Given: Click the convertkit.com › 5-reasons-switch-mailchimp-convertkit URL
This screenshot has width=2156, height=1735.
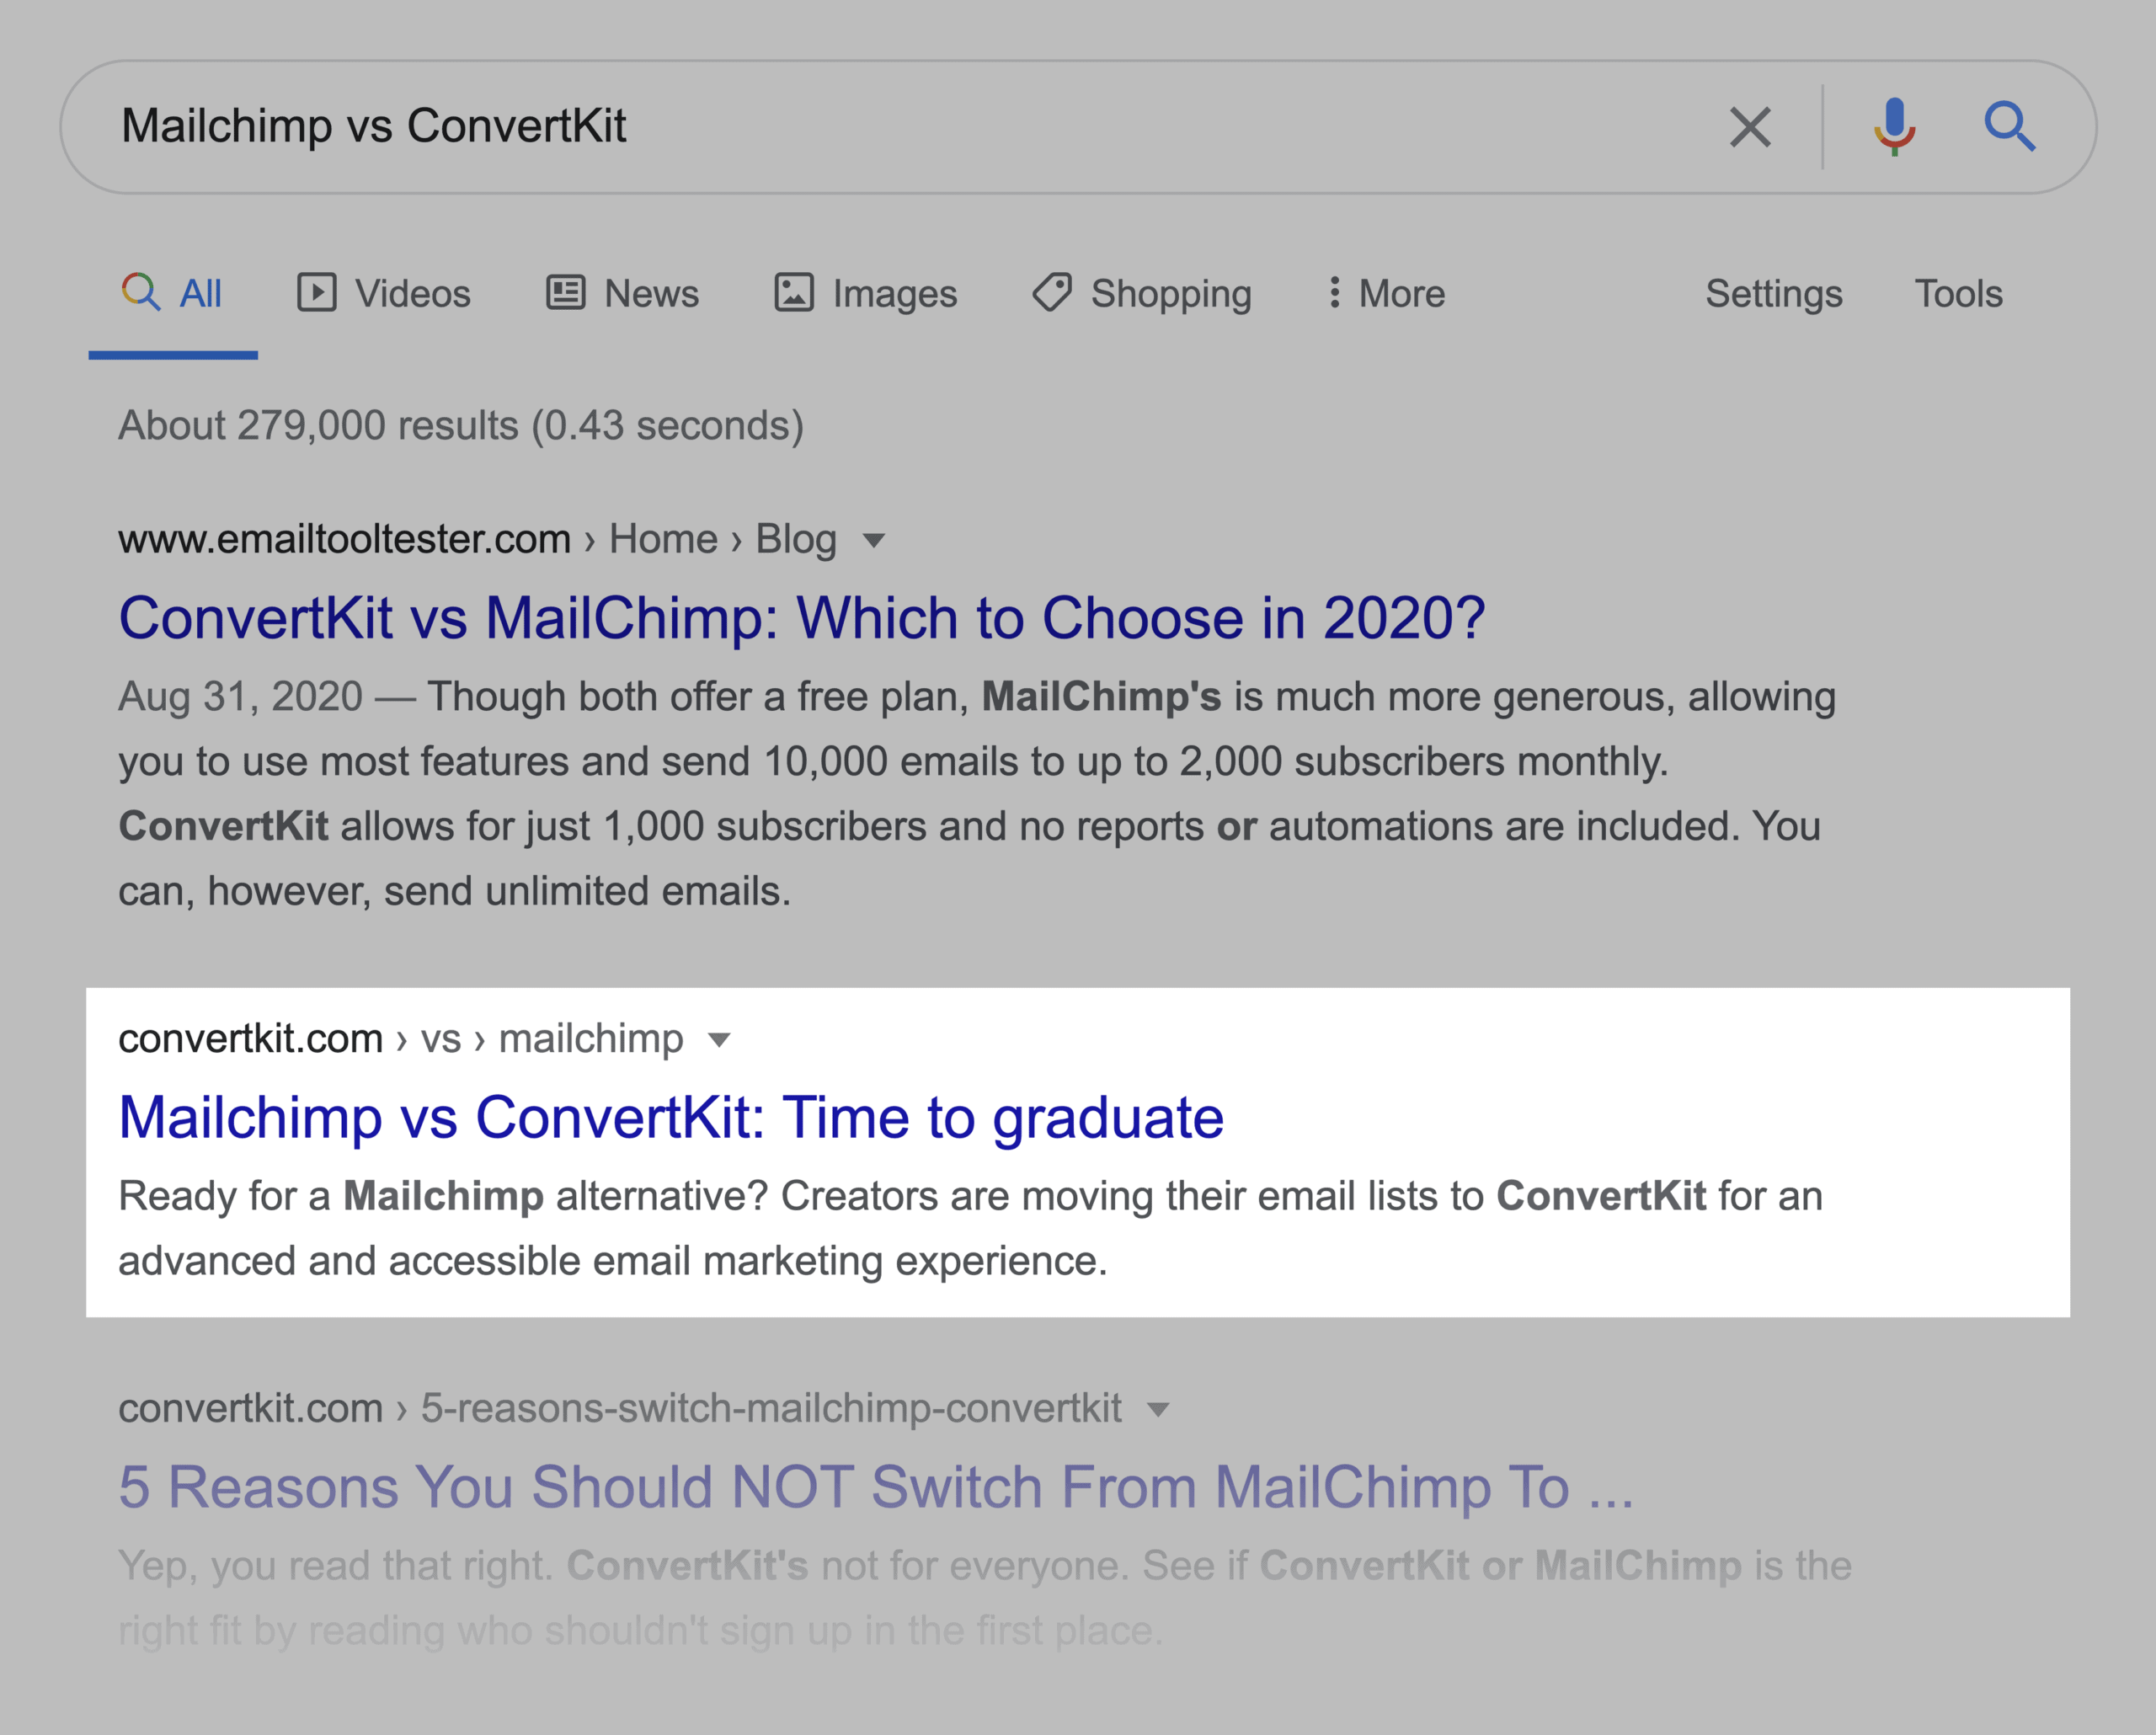Looking at the screenshot, I should (620, 1408).
